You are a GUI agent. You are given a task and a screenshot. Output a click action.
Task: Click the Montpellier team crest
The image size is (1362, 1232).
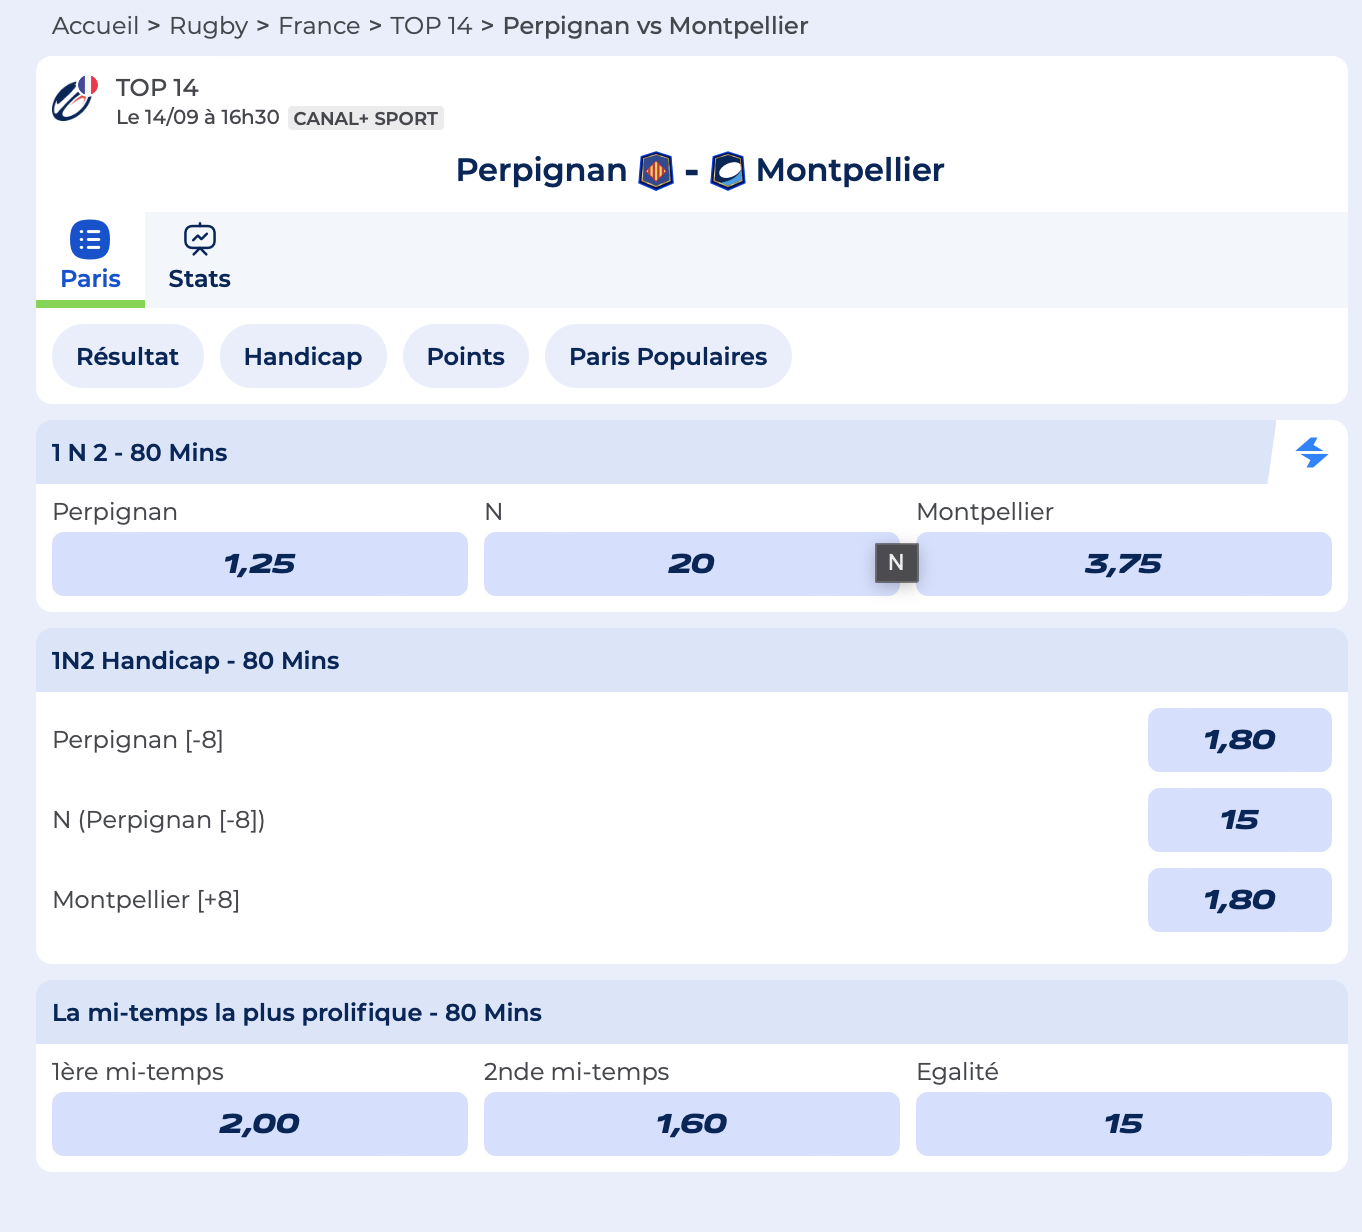point(728,171)
